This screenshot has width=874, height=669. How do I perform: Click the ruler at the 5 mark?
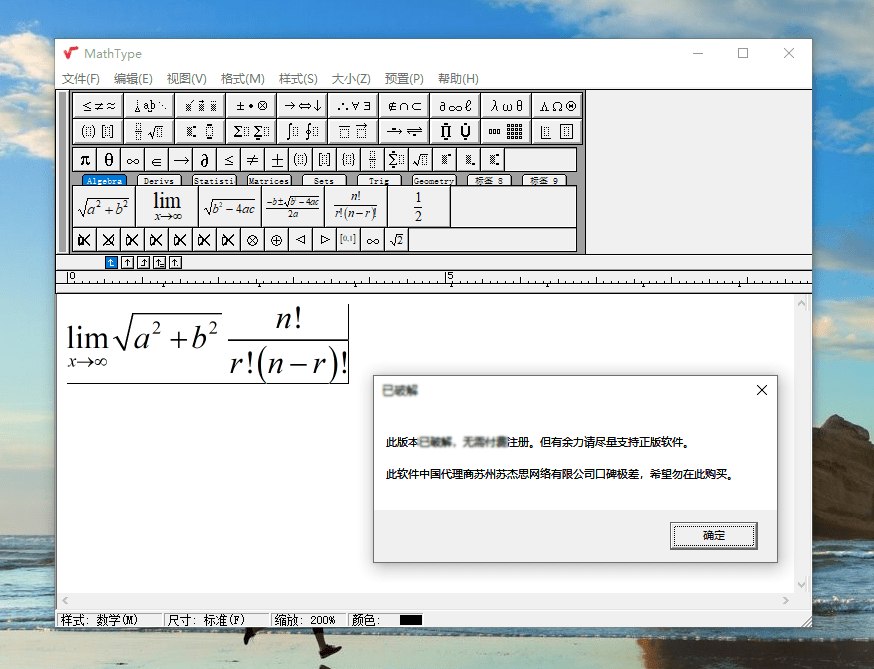(x=450, y=277)
